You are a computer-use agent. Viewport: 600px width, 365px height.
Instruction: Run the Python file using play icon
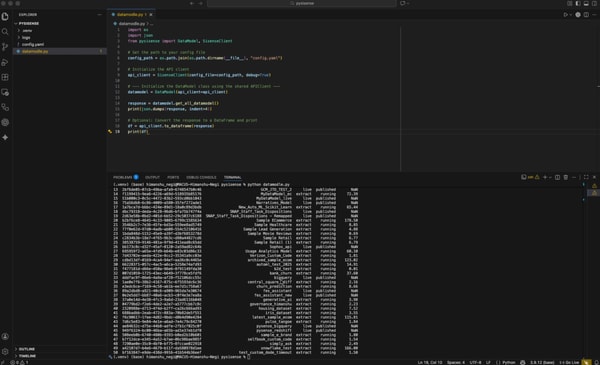tap(565, 15)
